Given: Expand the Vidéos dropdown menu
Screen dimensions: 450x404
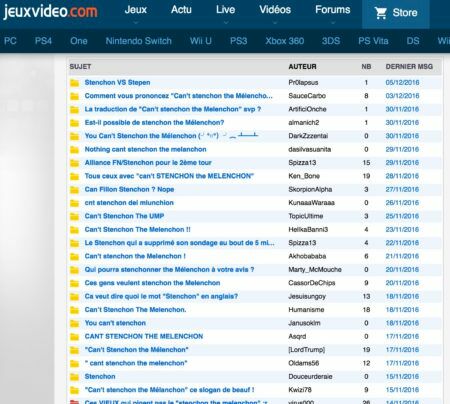Looking at the screenshot, I should coord(275,10).
